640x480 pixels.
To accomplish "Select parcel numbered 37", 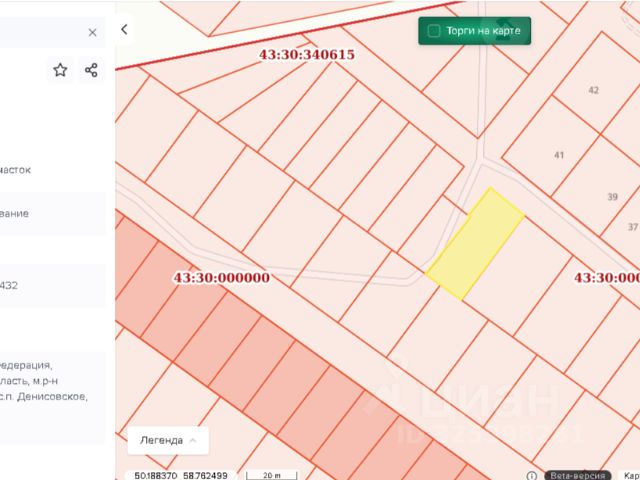I will coord(633,227).
